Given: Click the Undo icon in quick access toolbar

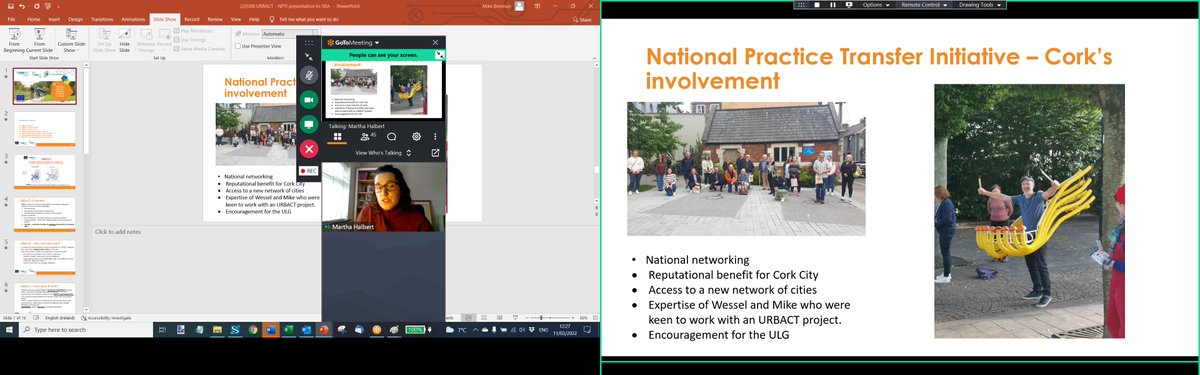Looking at the screenshot, I should pos(21,6).
